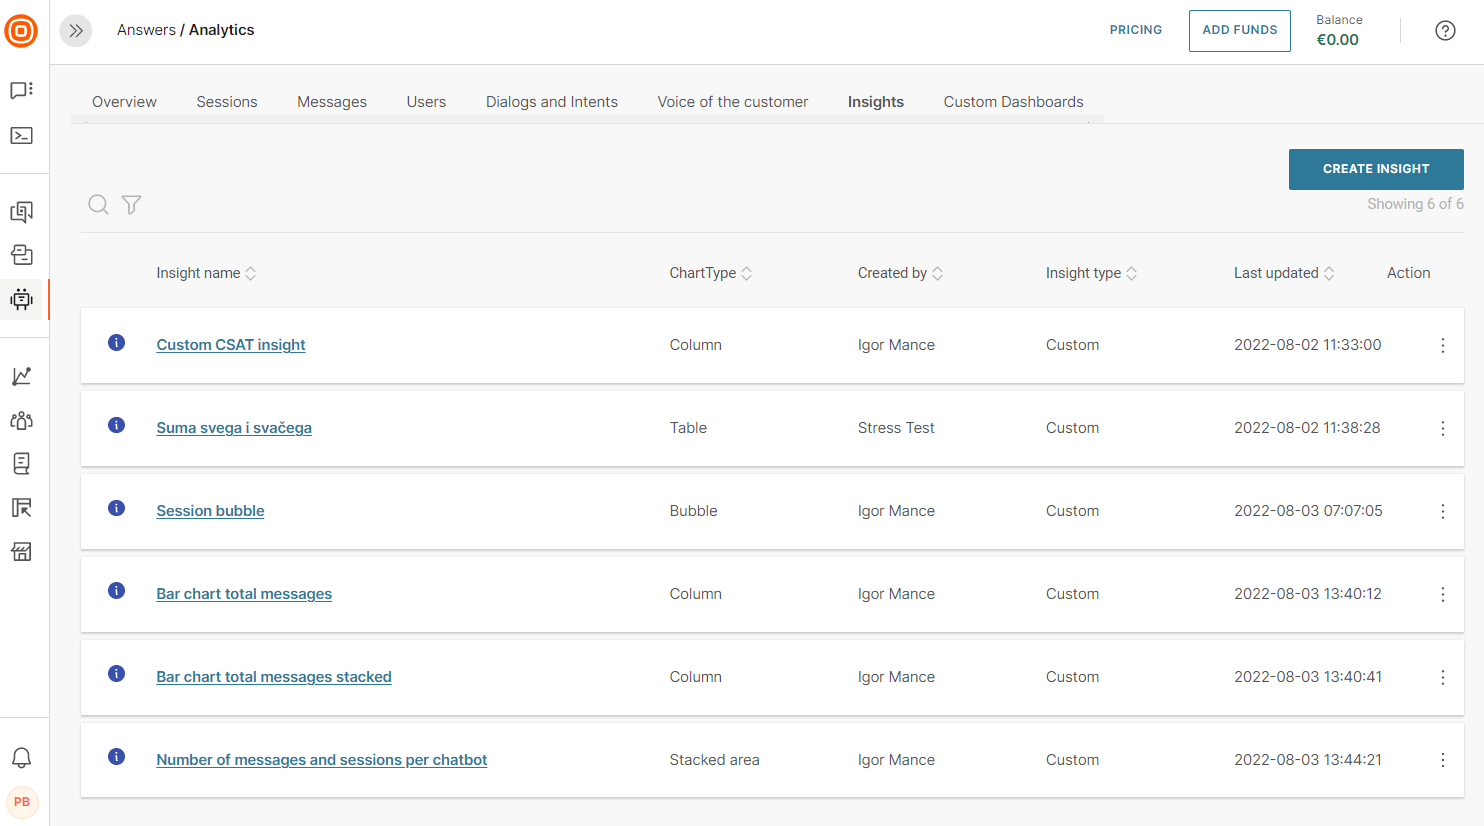Open the flow builder flag icon in sidebar
This screenshot has width=1484, height=826.
pyautogui.click(x=22, y=507)
